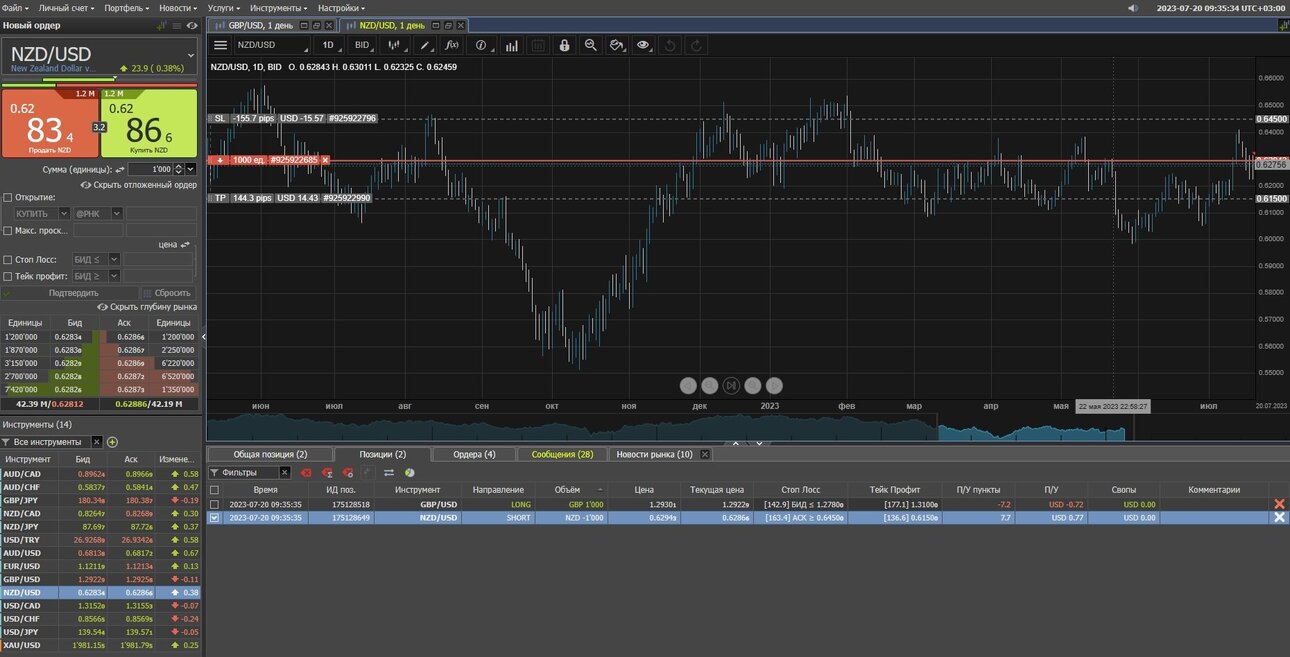Screen dimensions: 1290x657
Task: Click Скрыть глубину рынка toggle
Action: pyautogui.click(x=147, y=307)
